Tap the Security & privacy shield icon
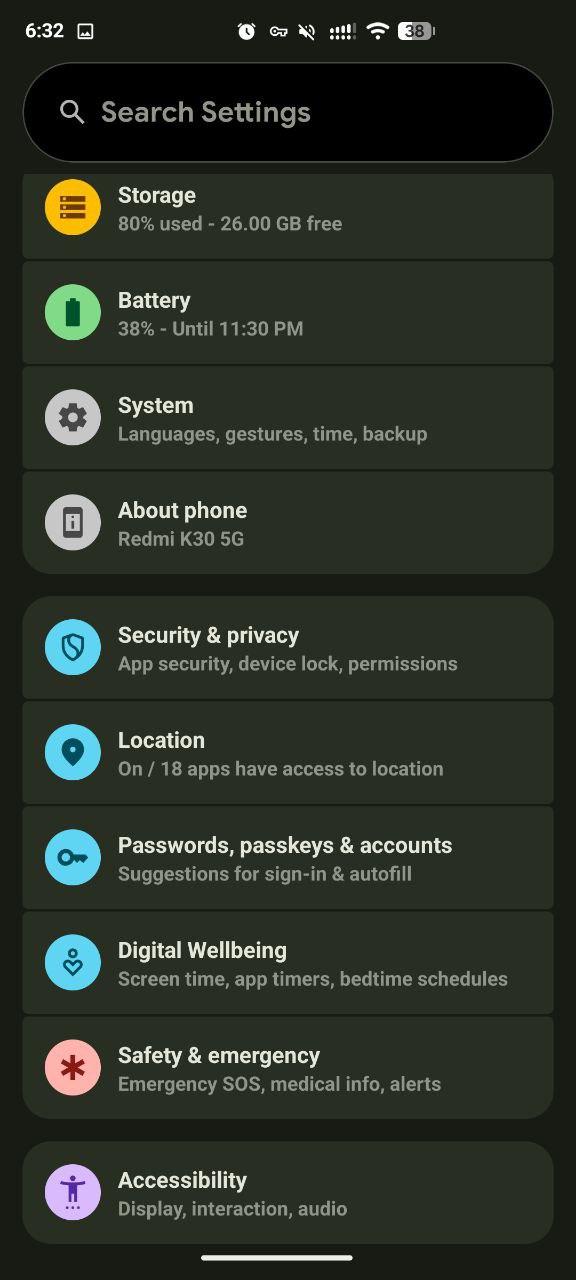This screenshot has width=576, height=1280. (x=73, y=647)
